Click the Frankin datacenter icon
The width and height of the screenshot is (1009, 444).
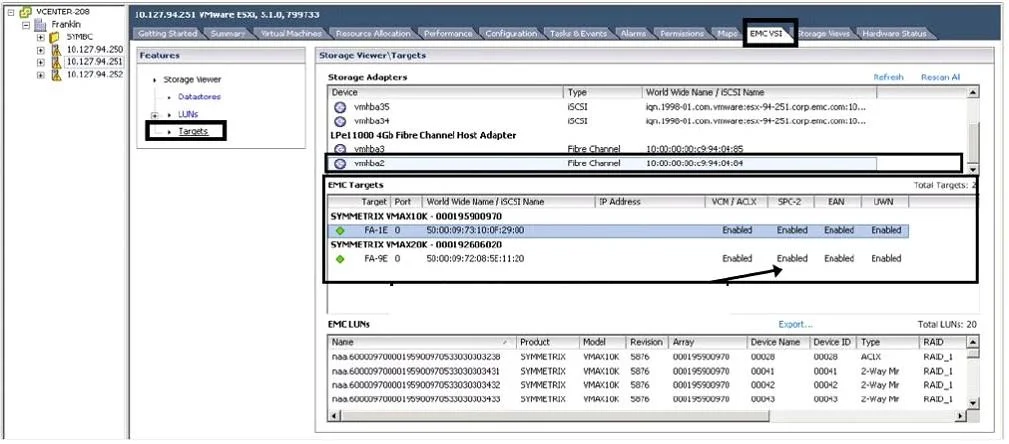pyautogui.click(x=40, y=24)
